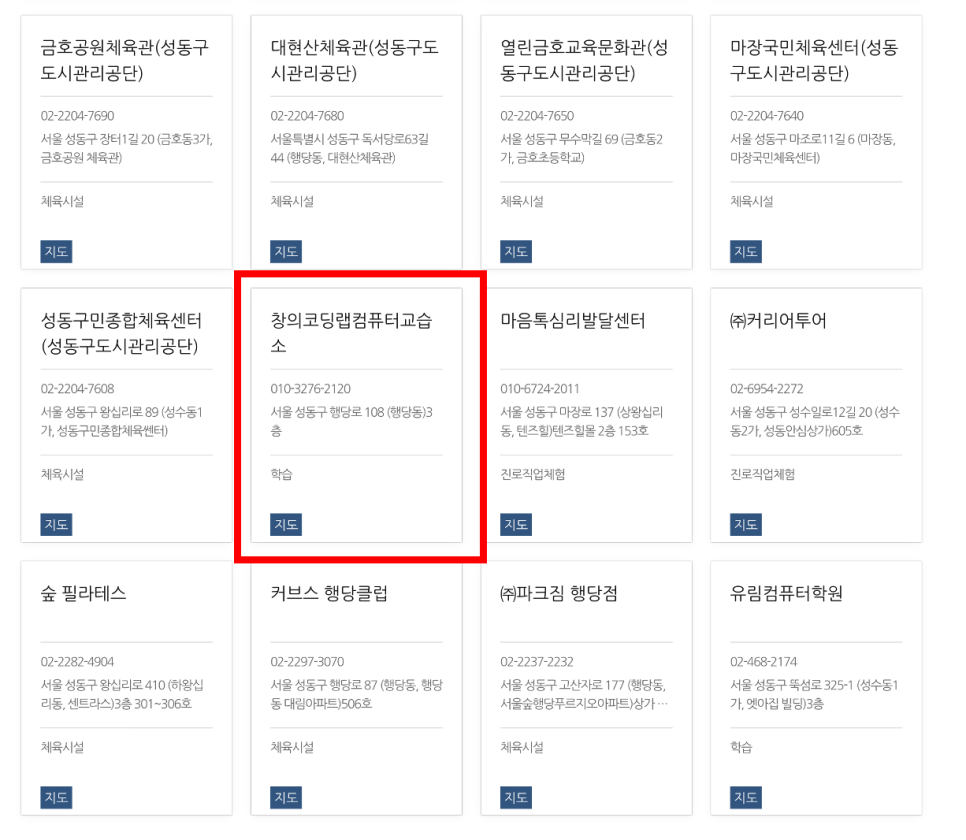Click address 마조로11길 6 text
Screen dimensions: 966x840
(813, 149)
